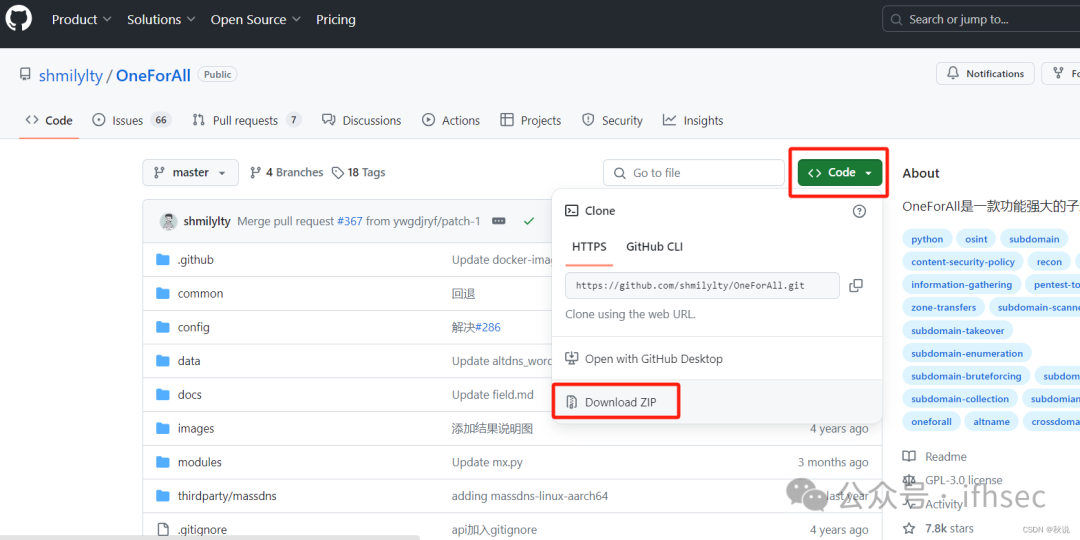Viewport: 1080px width, 540px height.
Task: Click the Go to file search box
Action: (694, 172)
